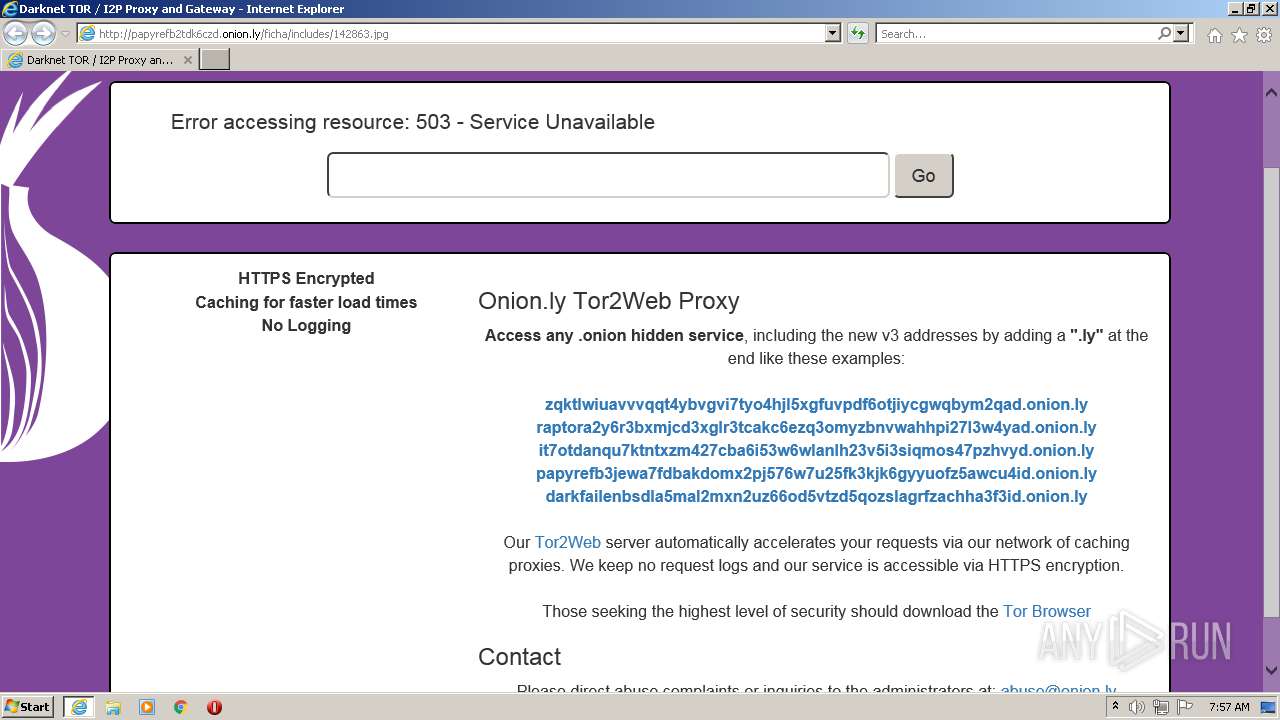Open the volume speaker tray icon
Viewport: 1280px width, 720px height.
click(x=1137, y=707)
